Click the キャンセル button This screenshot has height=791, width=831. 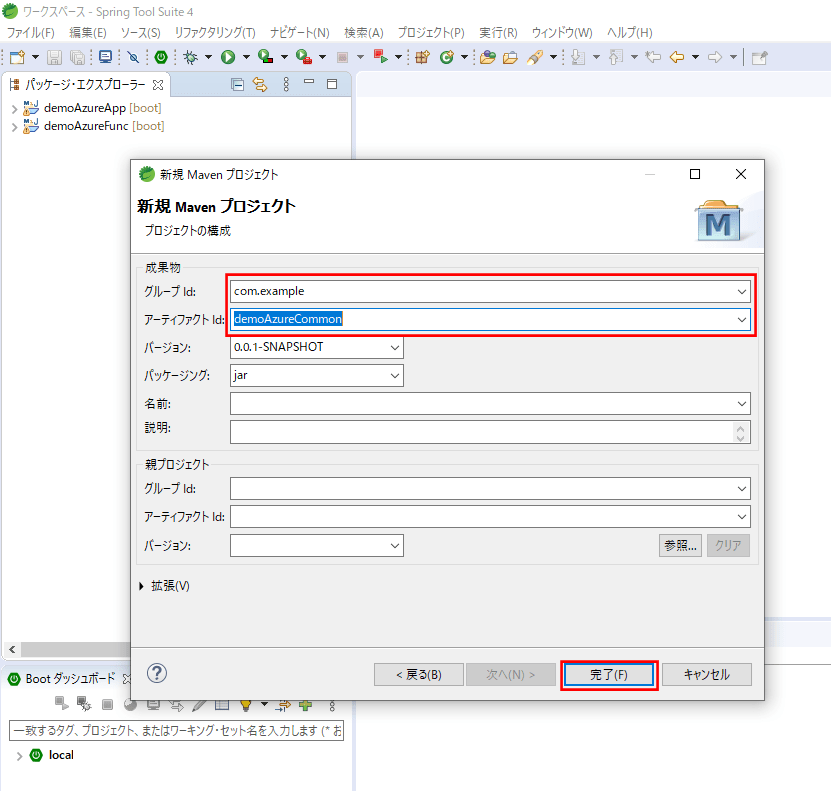coord(706,675)
